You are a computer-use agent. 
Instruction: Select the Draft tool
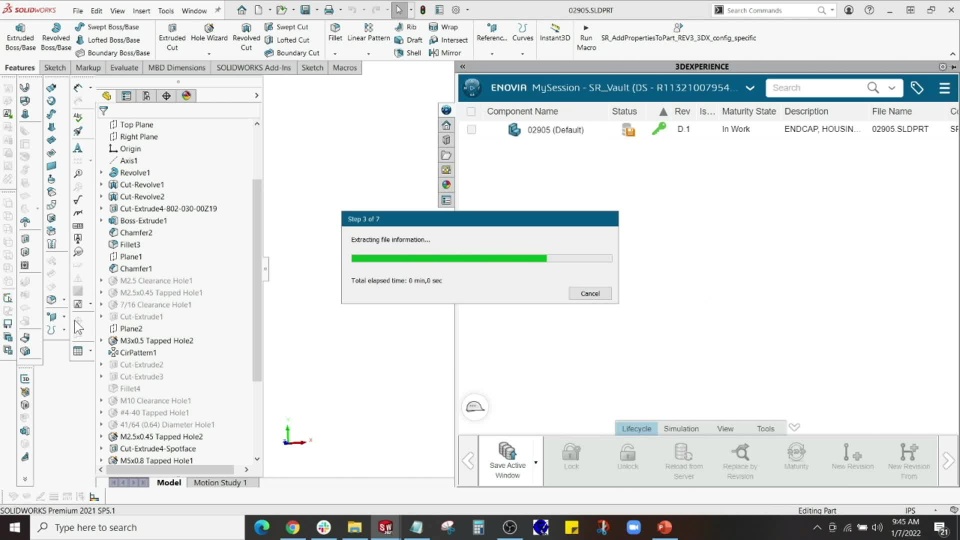(x=408, y=40)
